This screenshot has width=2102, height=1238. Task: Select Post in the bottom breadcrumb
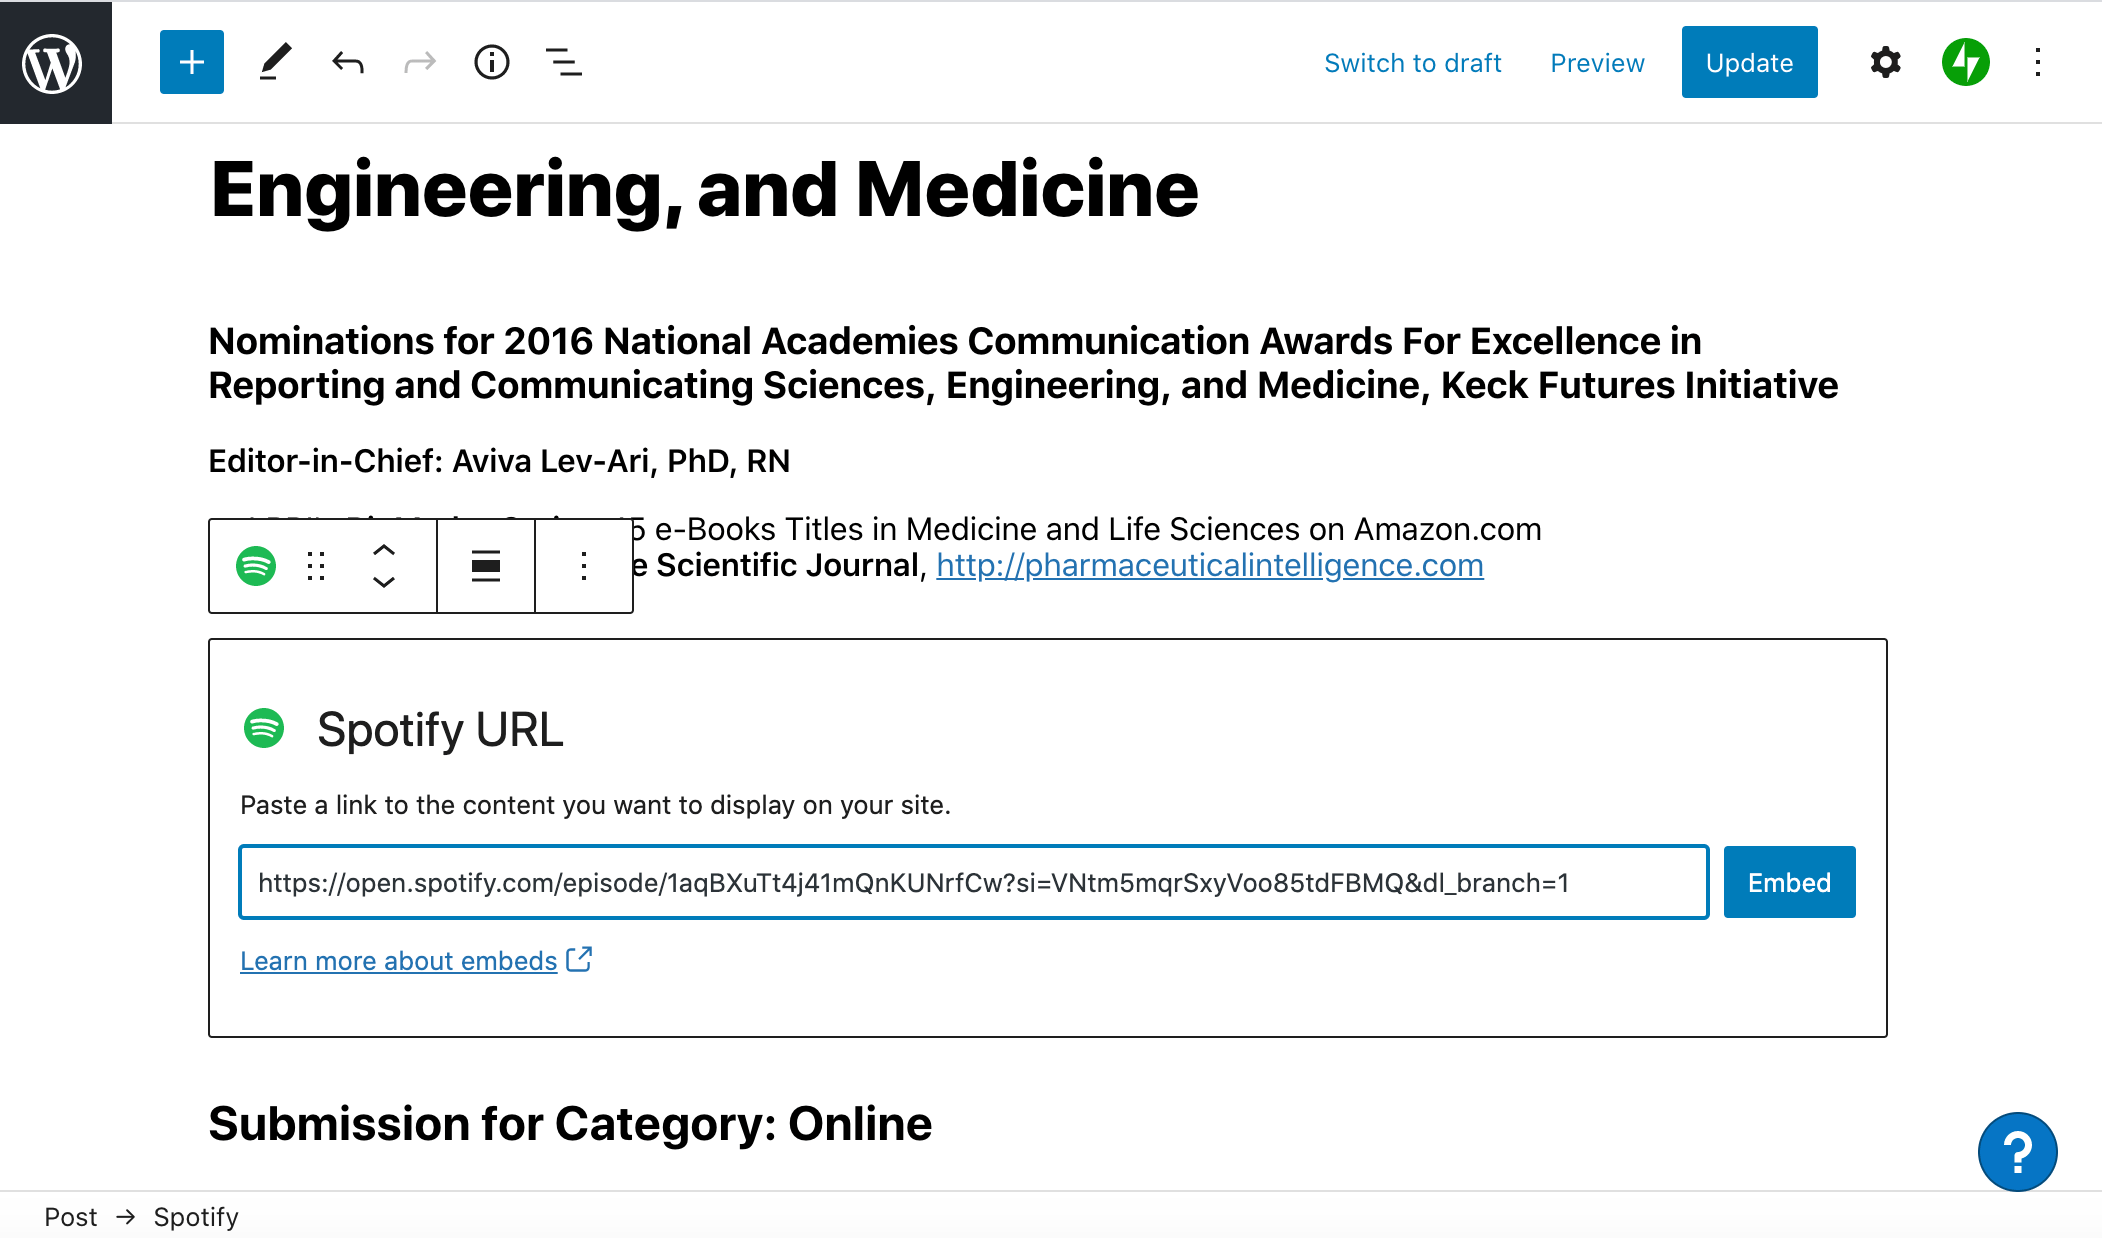(x=70, y=1217)
